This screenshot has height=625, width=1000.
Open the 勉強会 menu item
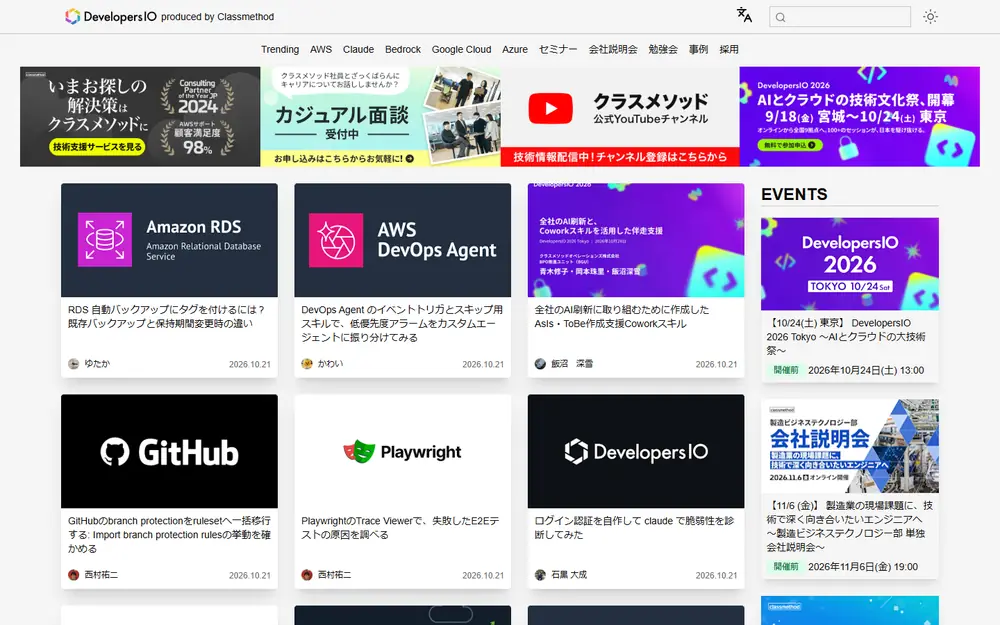pos(663,49)
